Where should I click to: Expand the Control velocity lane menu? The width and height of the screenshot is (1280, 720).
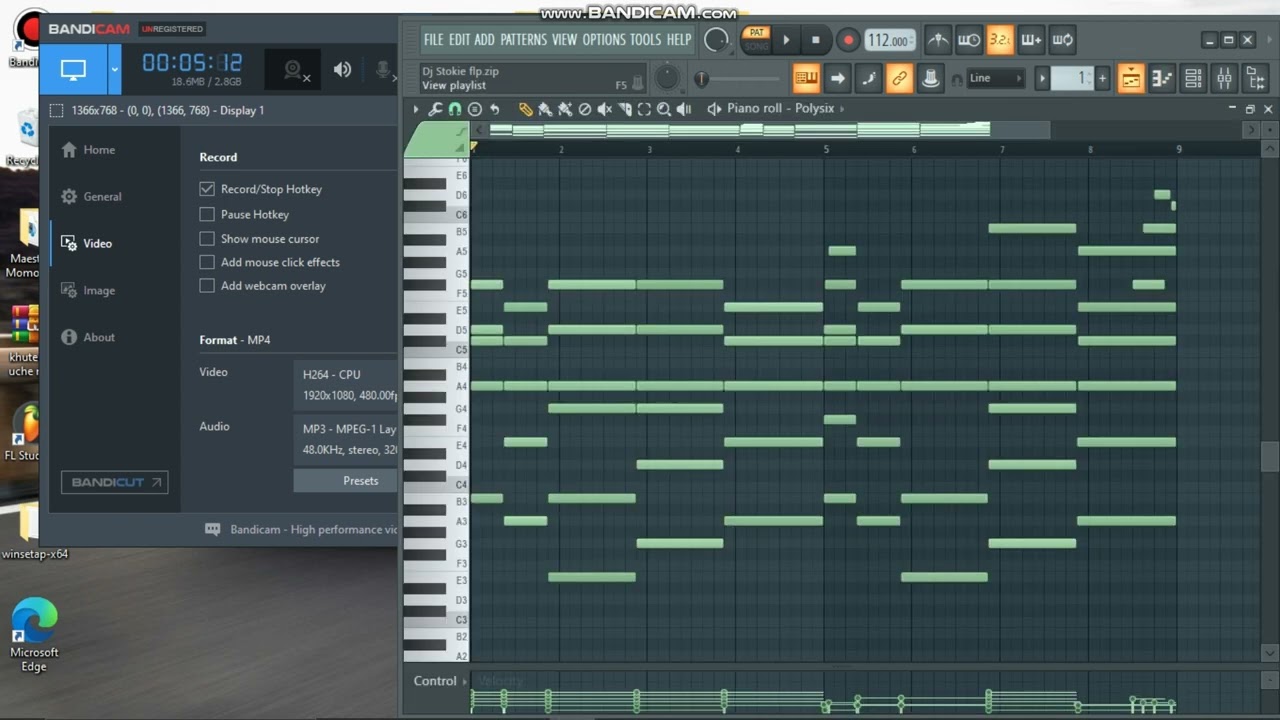(x=465, y=681)
